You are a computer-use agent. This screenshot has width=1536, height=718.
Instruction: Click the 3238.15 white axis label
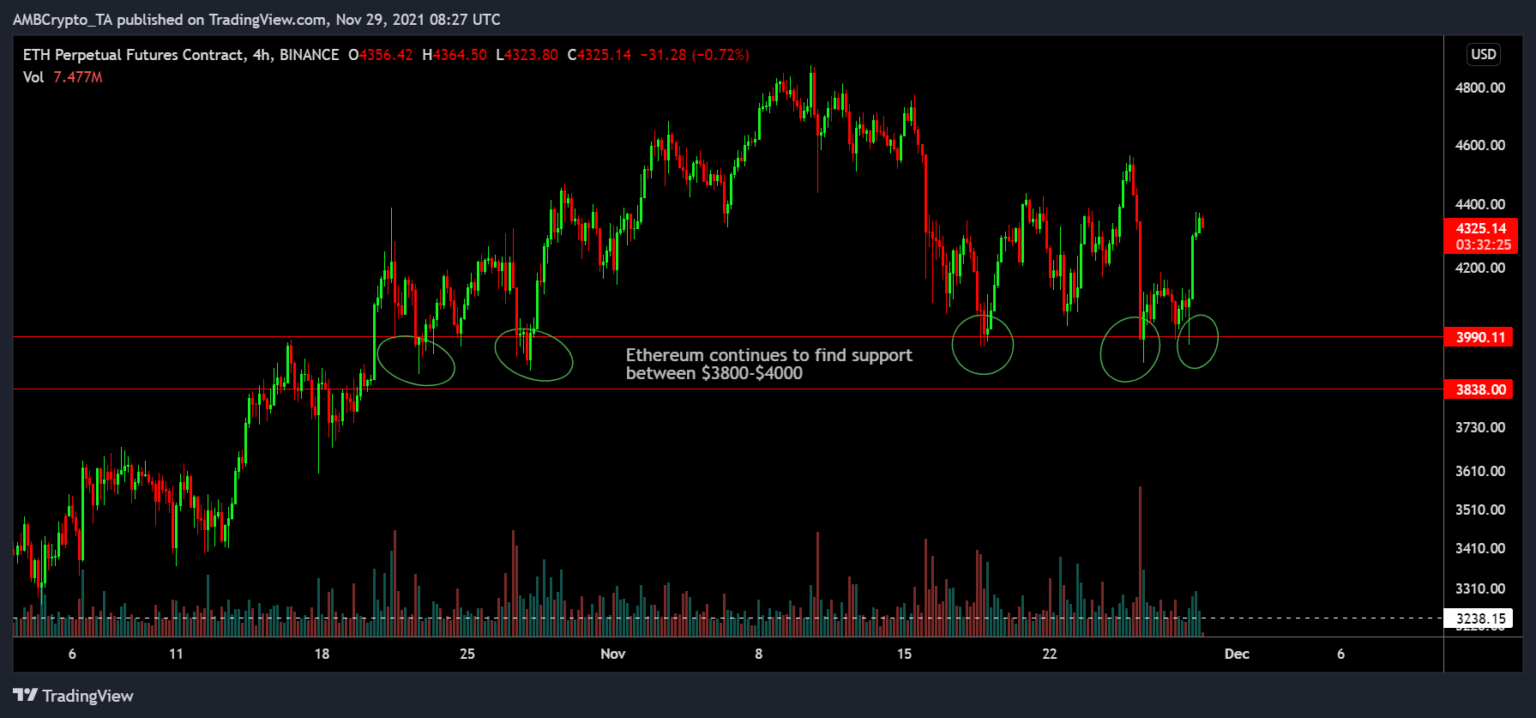point(1482,619)
